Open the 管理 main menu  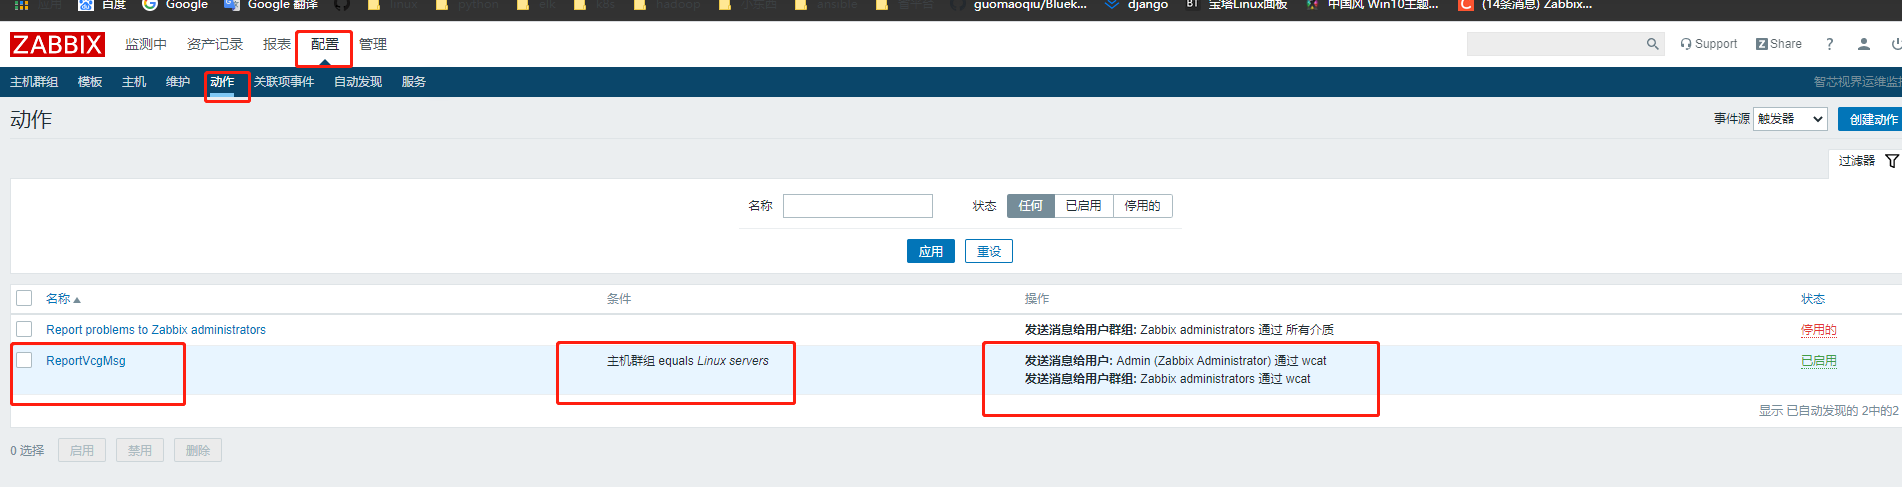point(373,44)
